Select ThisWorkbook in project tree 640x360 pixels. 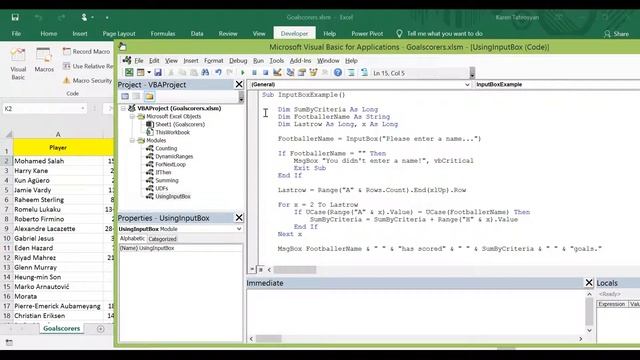(x=172, y=132)
